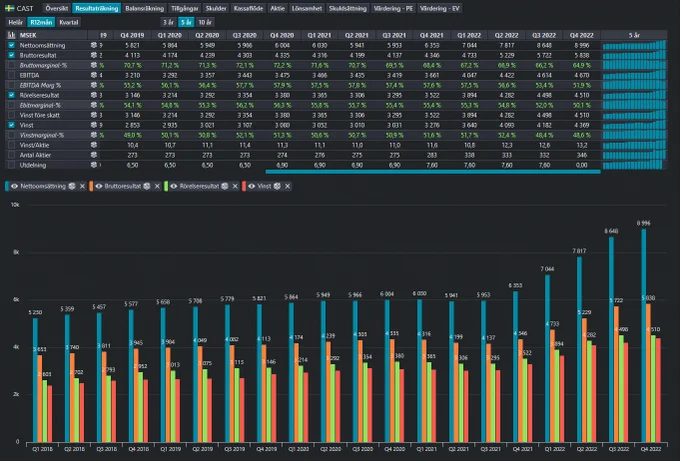680x461 pixels.
Task: Click the settings icon in EBITDA Marg % row
Action: [x=94, y=85]
